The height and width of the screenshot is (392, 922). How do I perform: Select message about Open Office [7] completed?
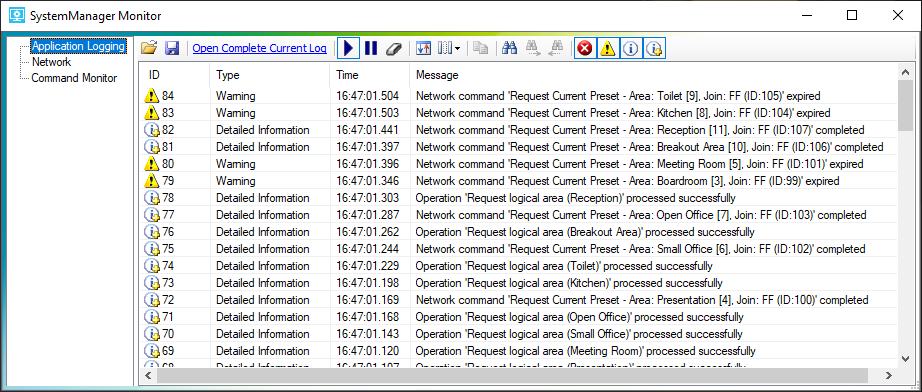click(x=641, y=215)
